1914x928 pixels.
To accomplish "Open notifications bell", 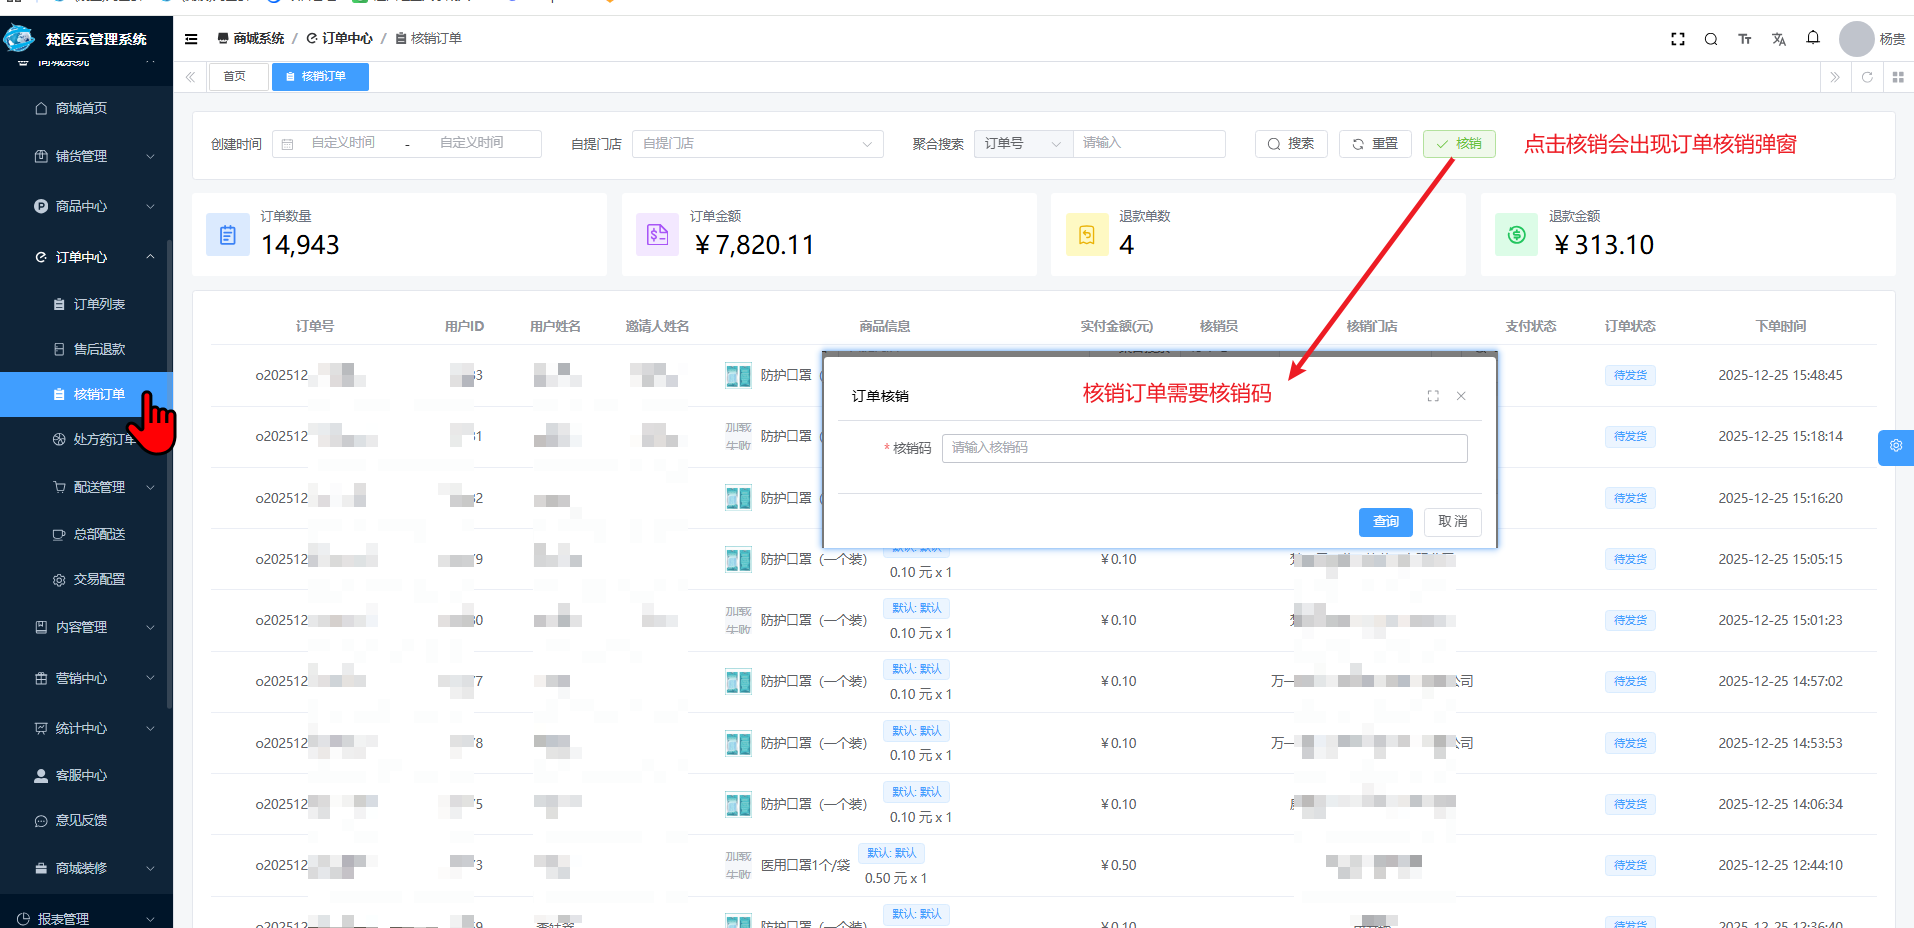I will (1813, 38).
